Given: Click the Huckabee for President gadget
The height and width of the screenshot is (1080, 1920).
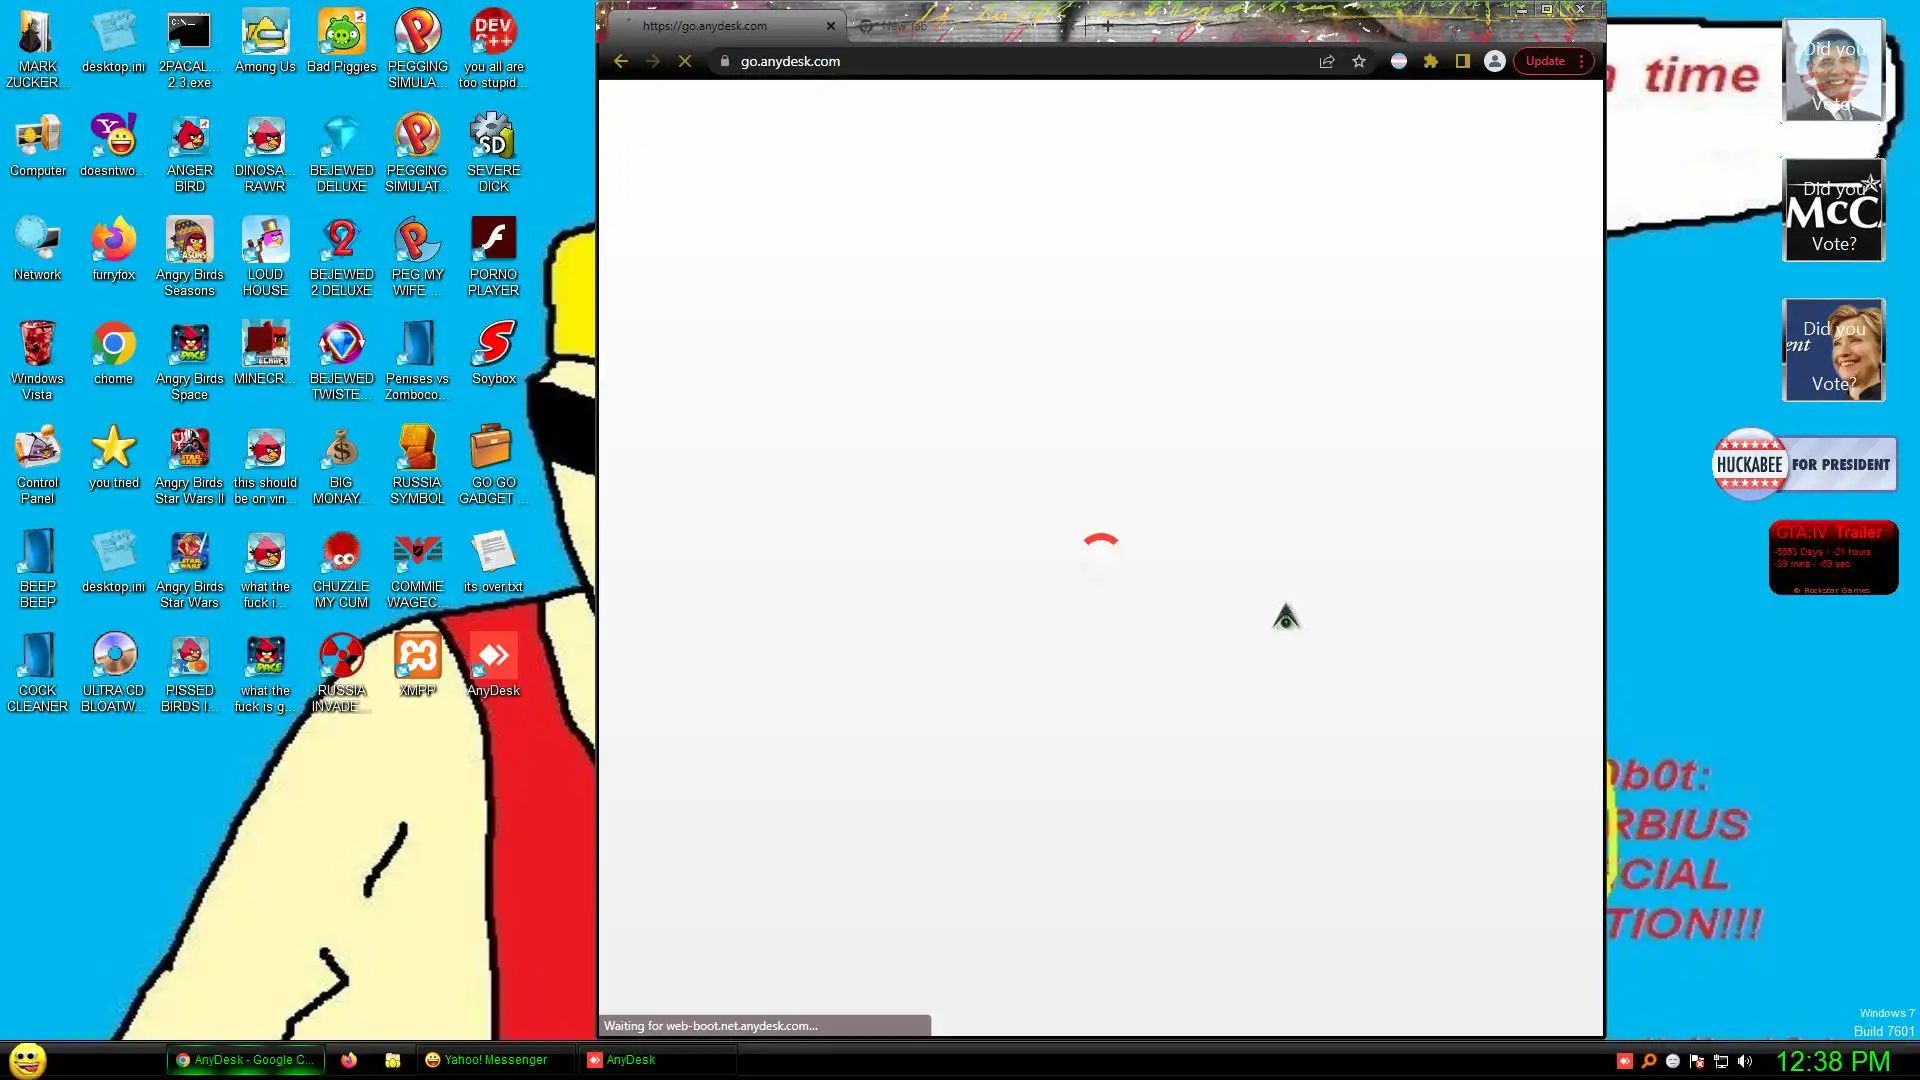Looking at the screenshot, I should pos(1804,465).
